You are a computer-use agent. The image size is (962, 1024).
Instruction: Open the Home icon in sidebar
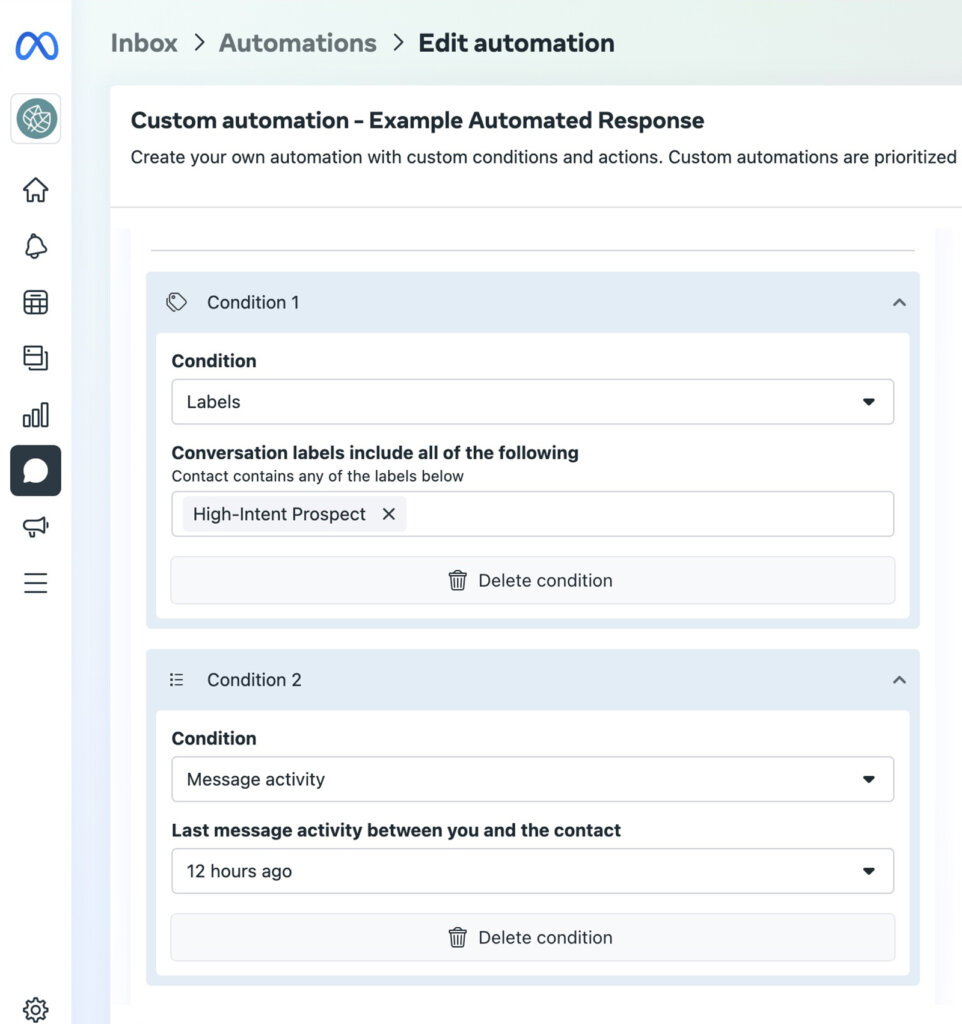point(35,189)
